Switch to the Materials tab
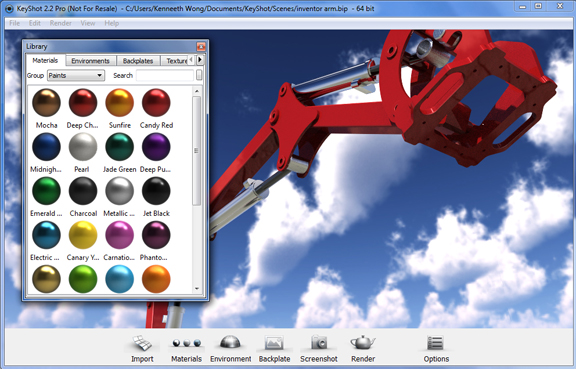The height and width of the screenshot is (369, 576). 45,60
